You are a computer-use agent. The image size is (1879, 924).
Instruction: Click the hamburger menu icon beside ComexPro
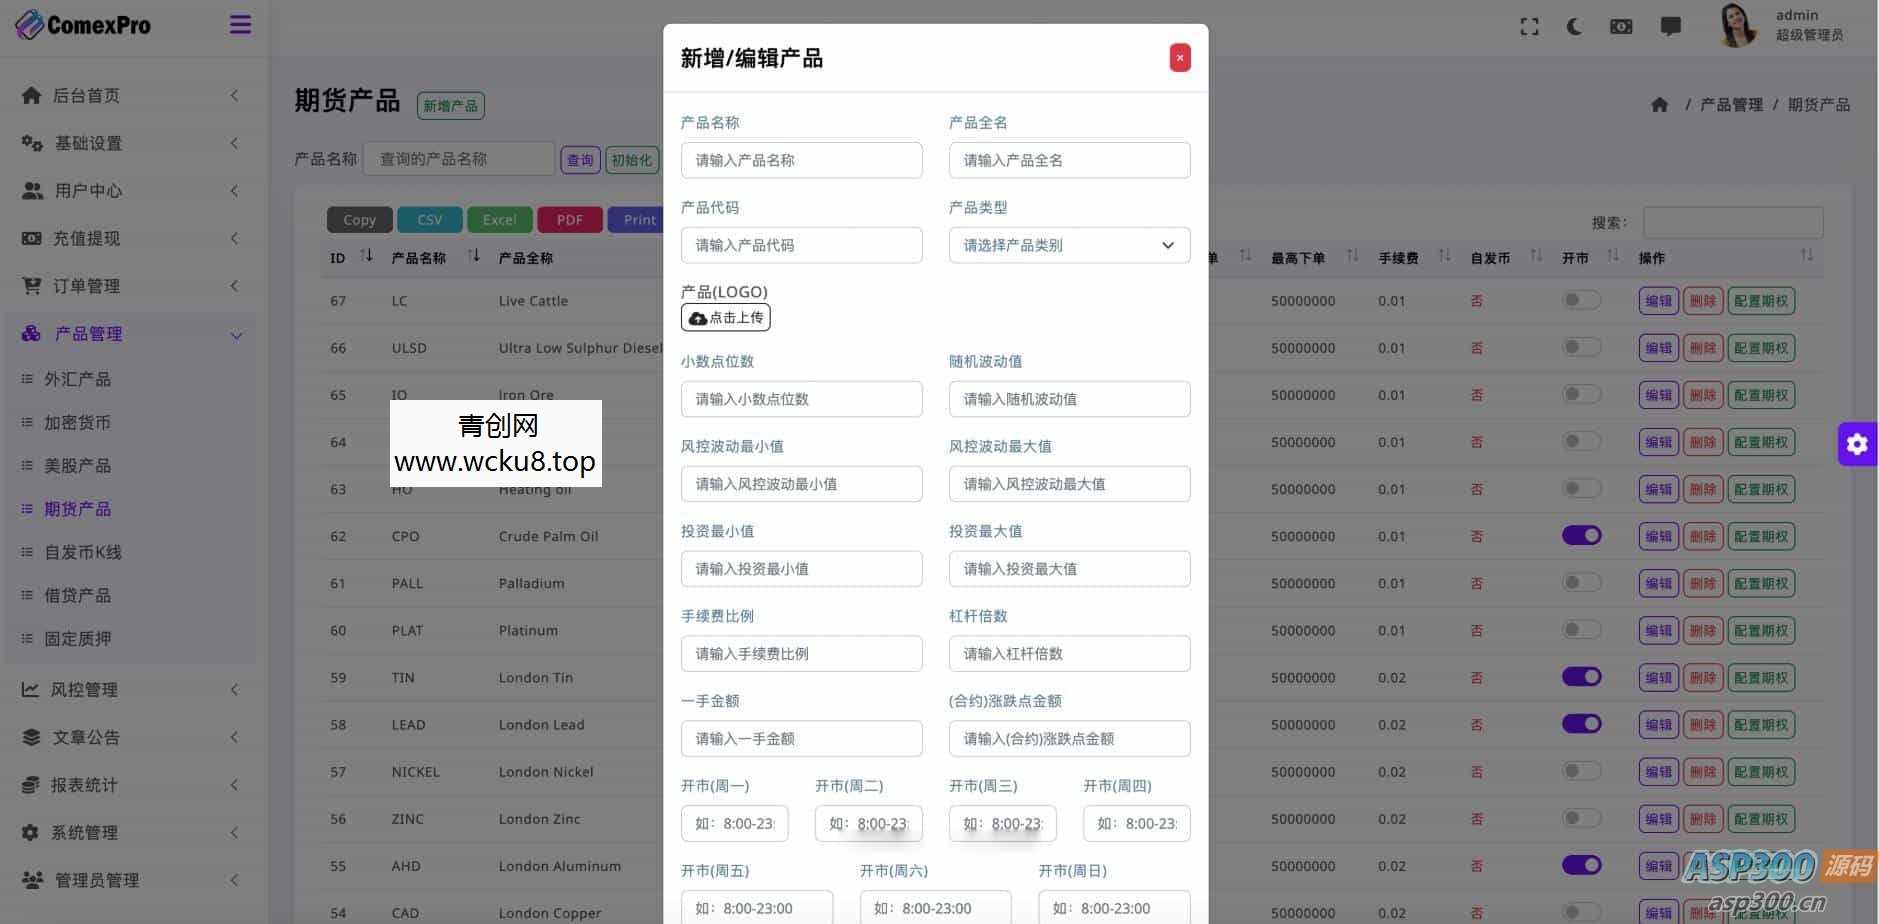[239, 24]
